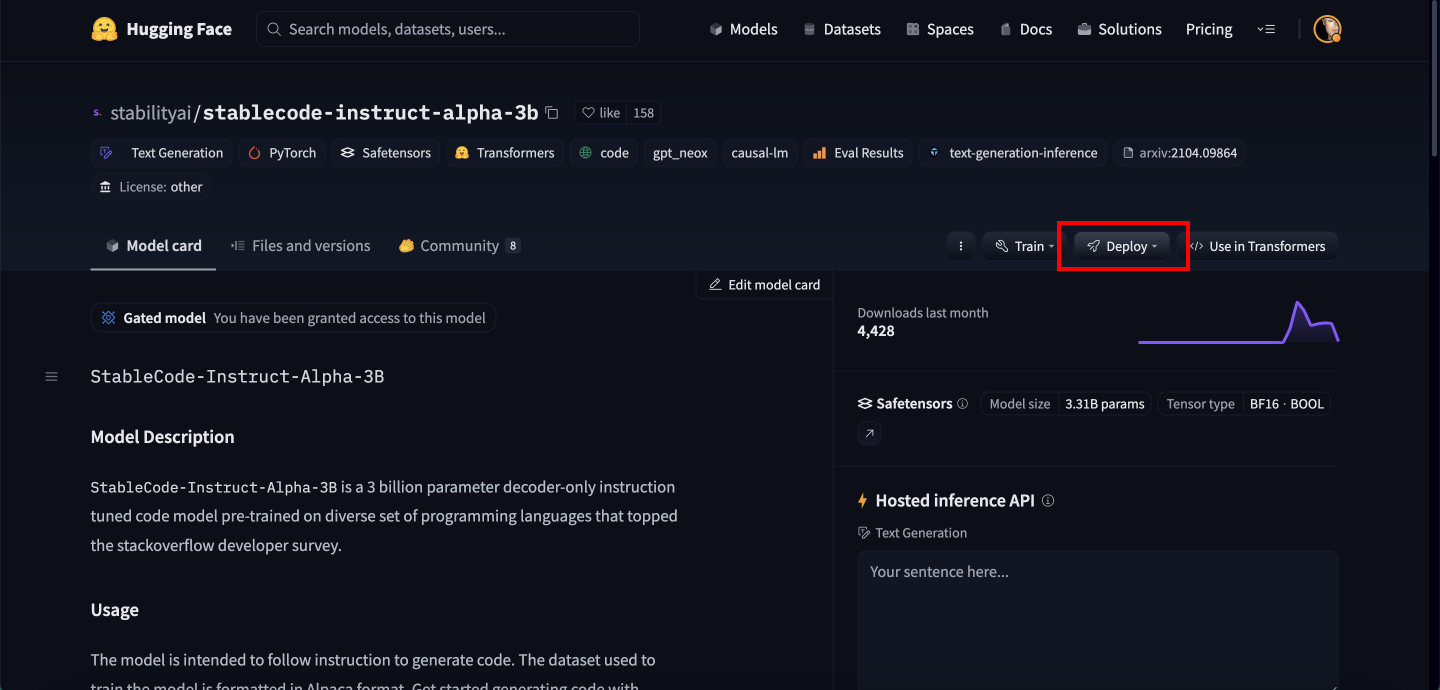Open the user profile avatar

[1326, 29]
